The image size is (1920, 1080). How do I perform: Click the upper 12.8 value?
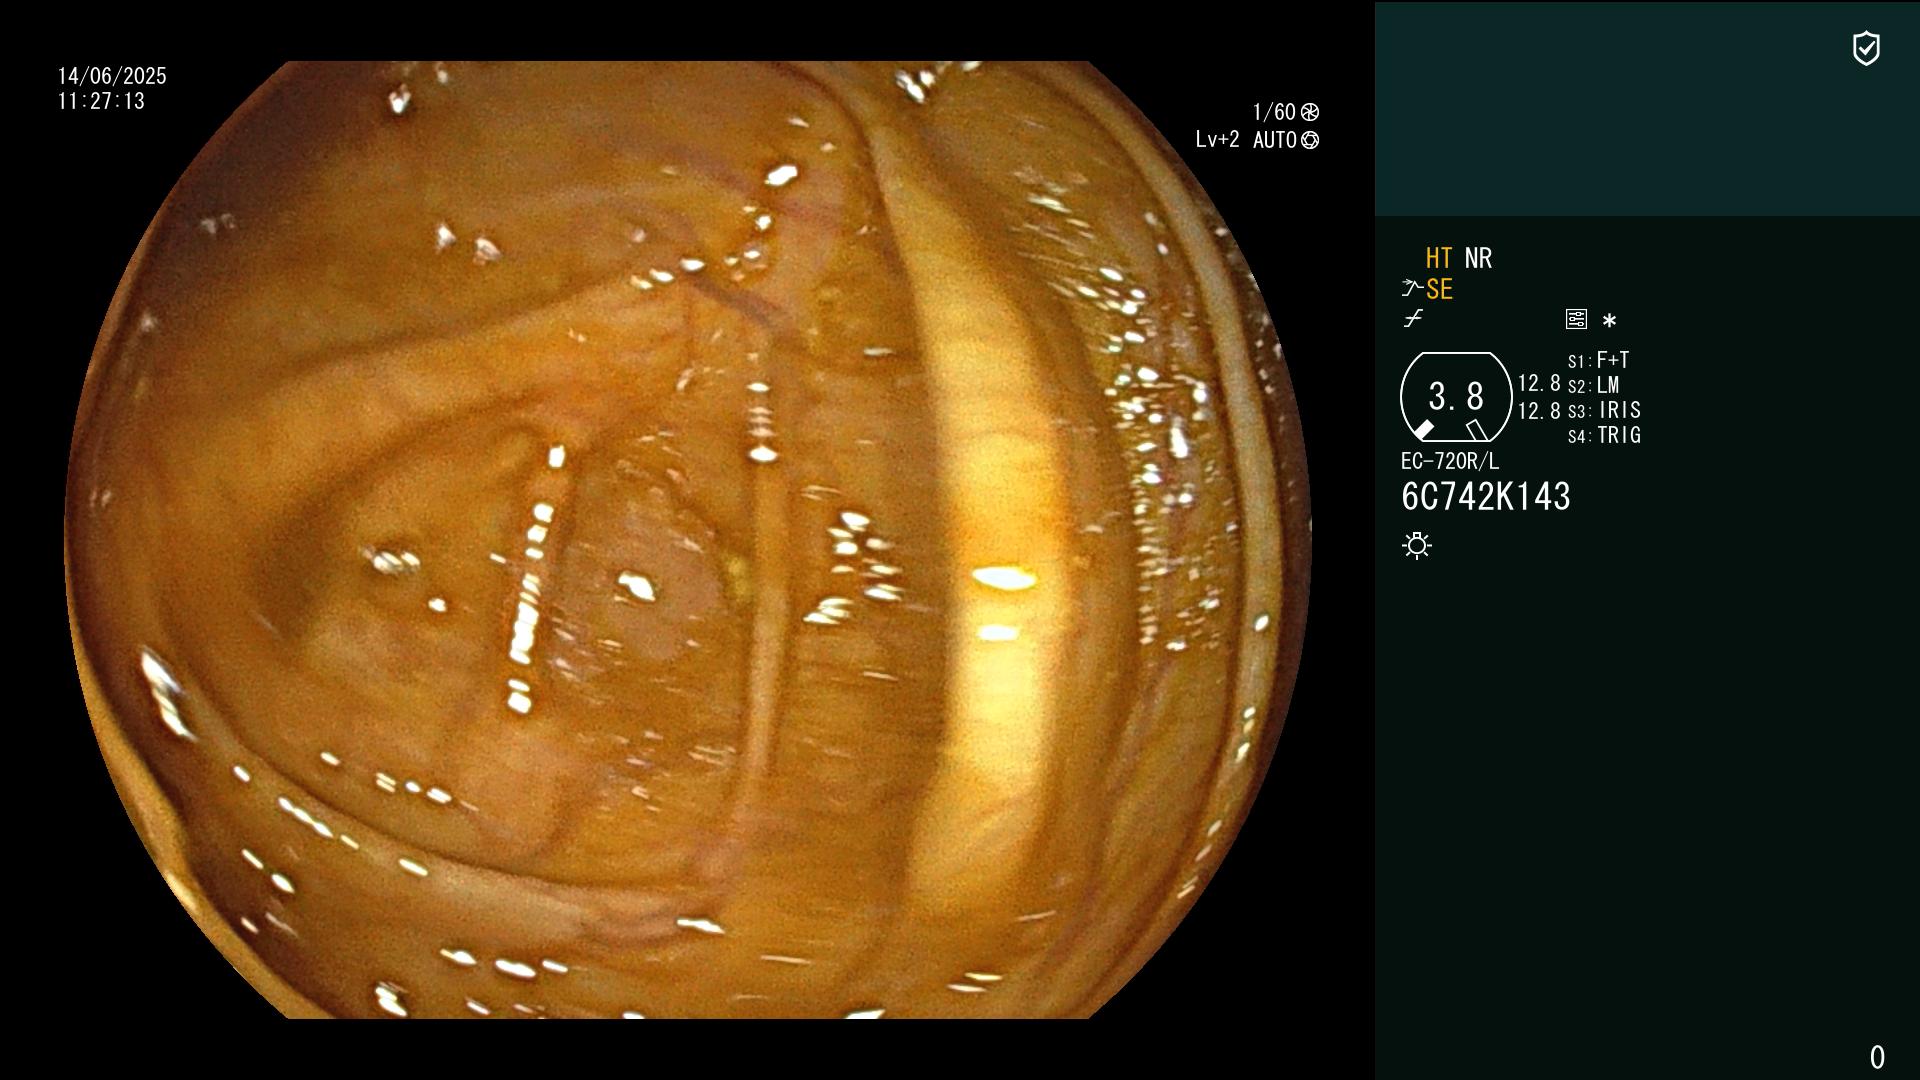[x=1539, y=383]
